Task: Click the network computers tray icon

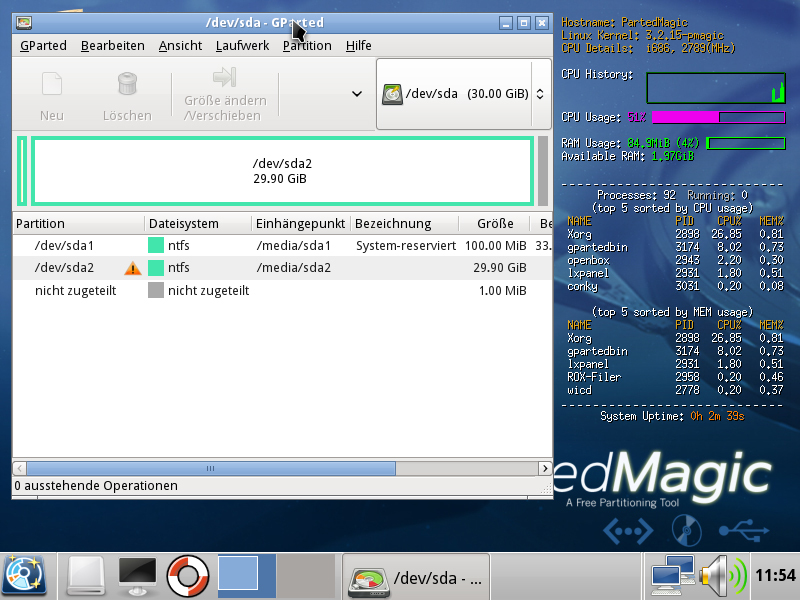Action: [x=672, y=577]
